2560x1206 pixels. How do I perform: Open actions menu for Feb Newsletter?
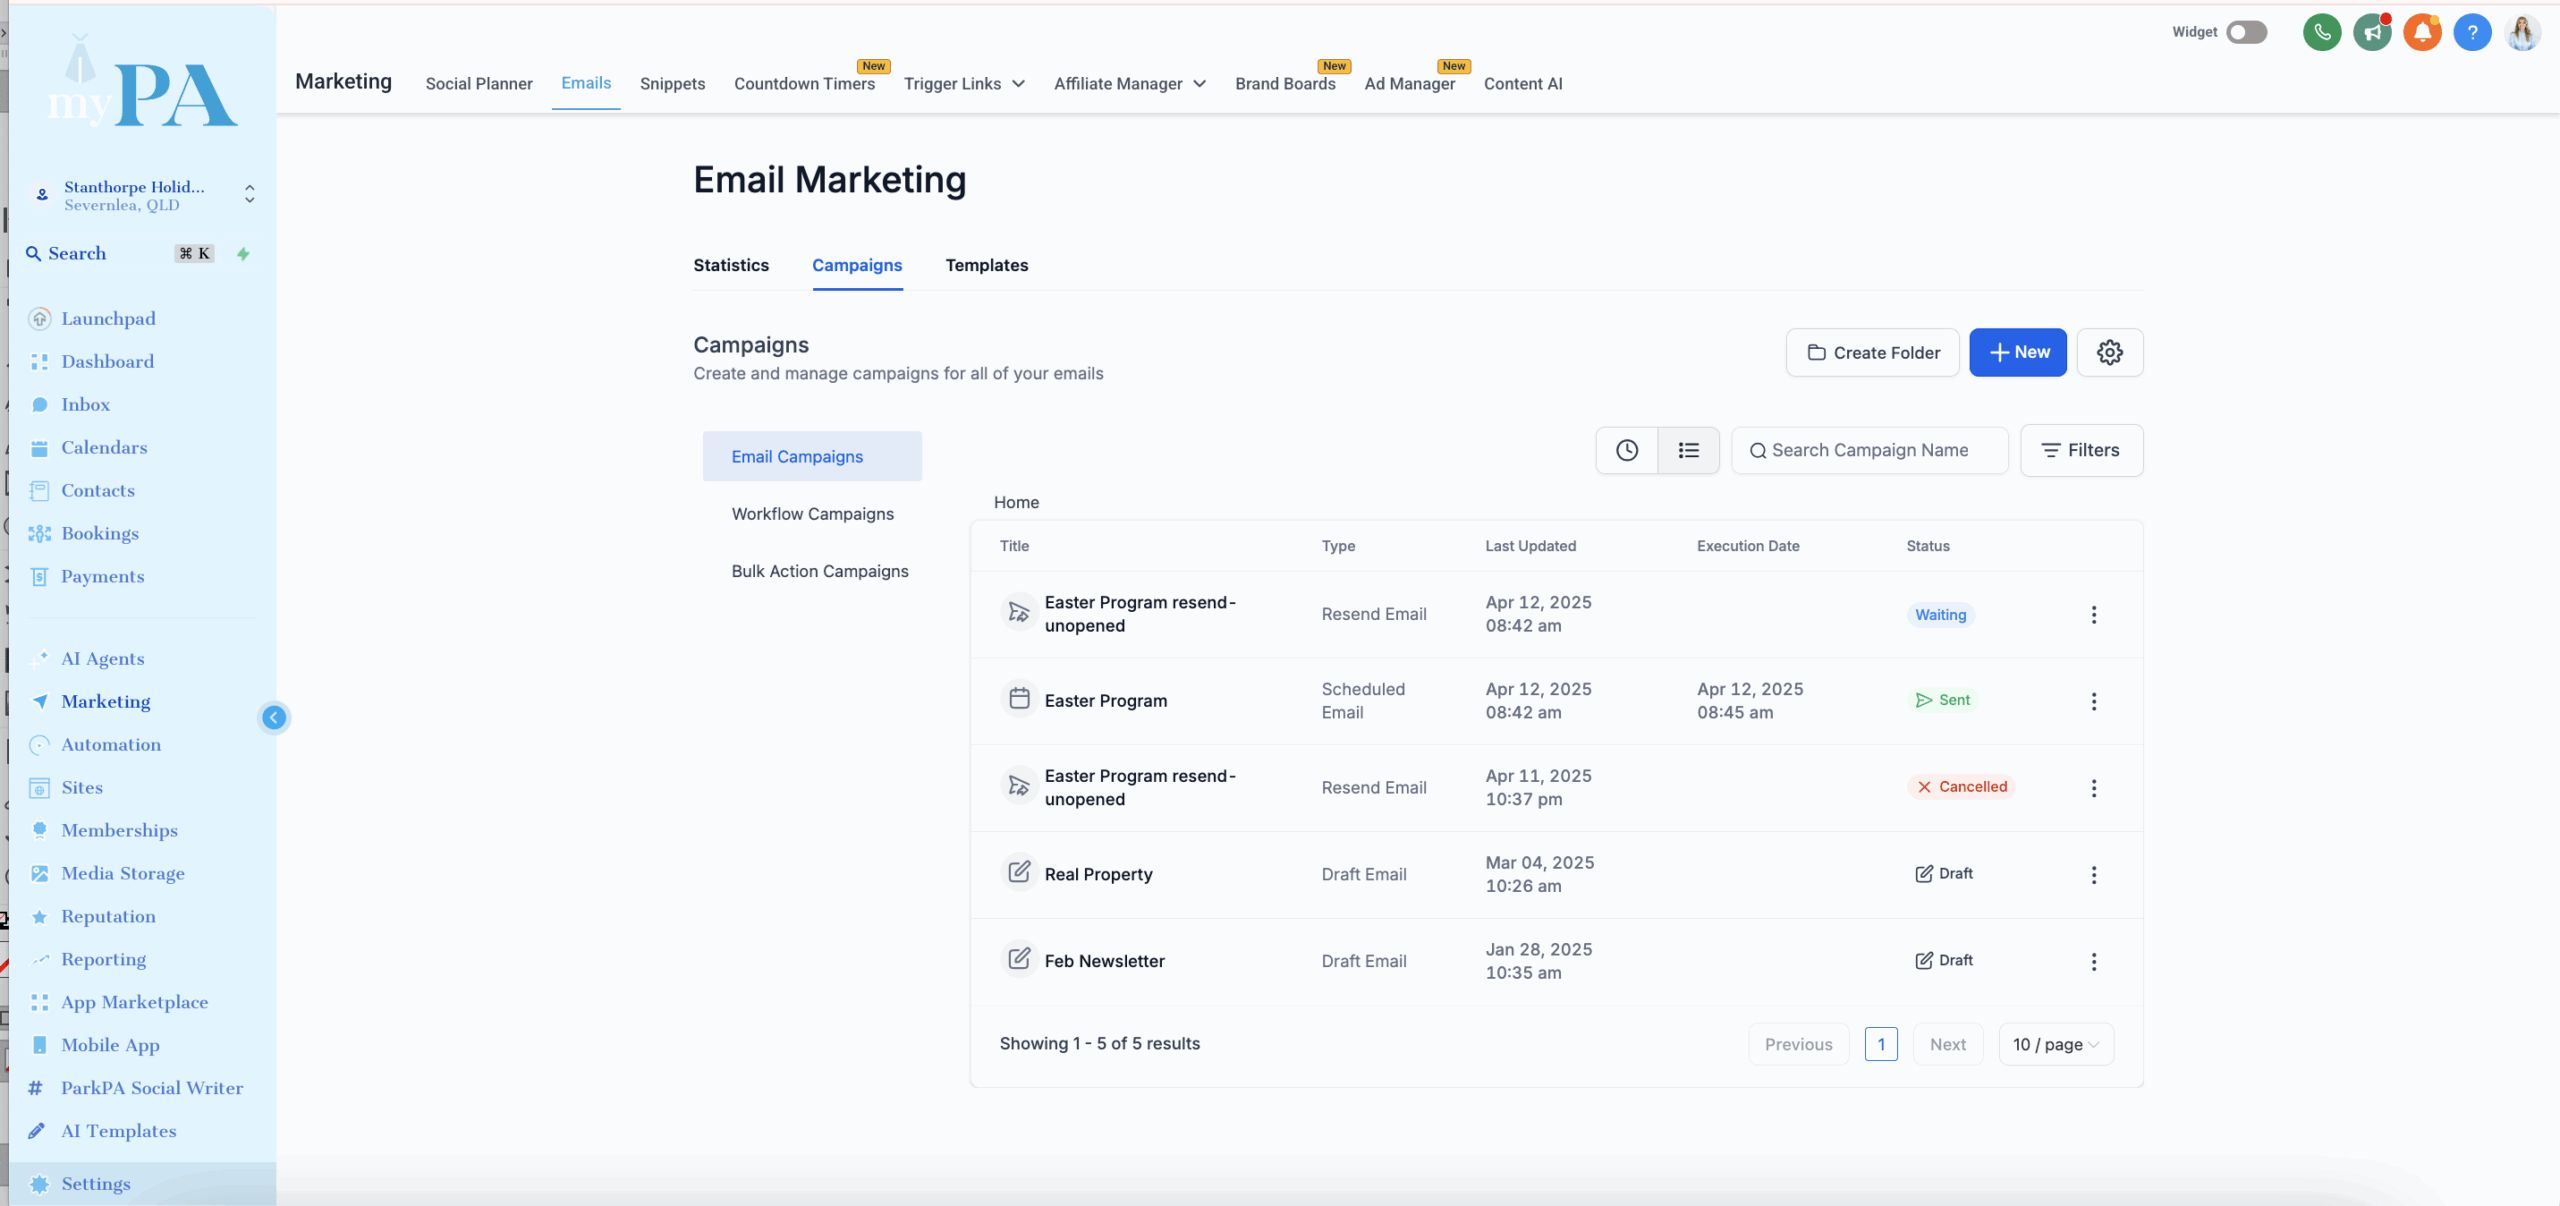coord(2094,961)
